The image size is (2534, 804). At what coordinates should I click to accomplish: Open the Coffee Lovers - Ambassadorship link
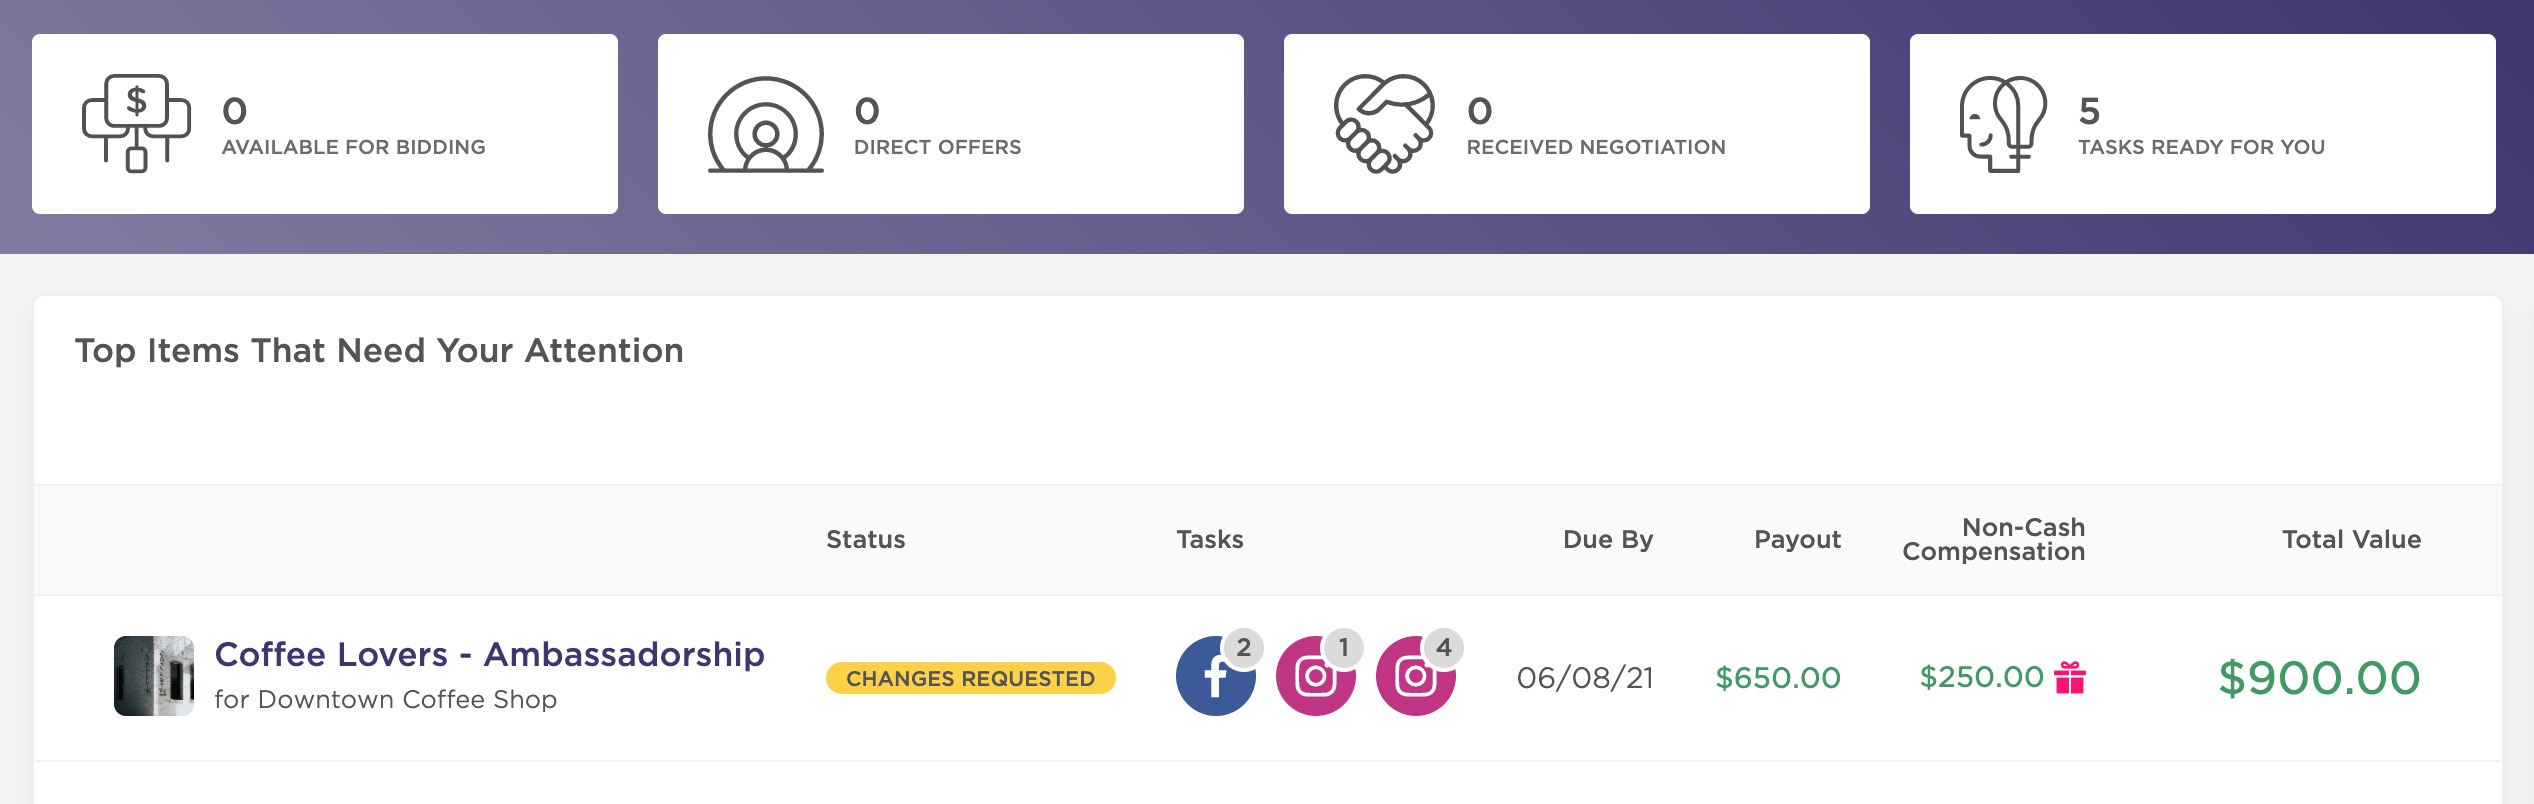(490, 654)
